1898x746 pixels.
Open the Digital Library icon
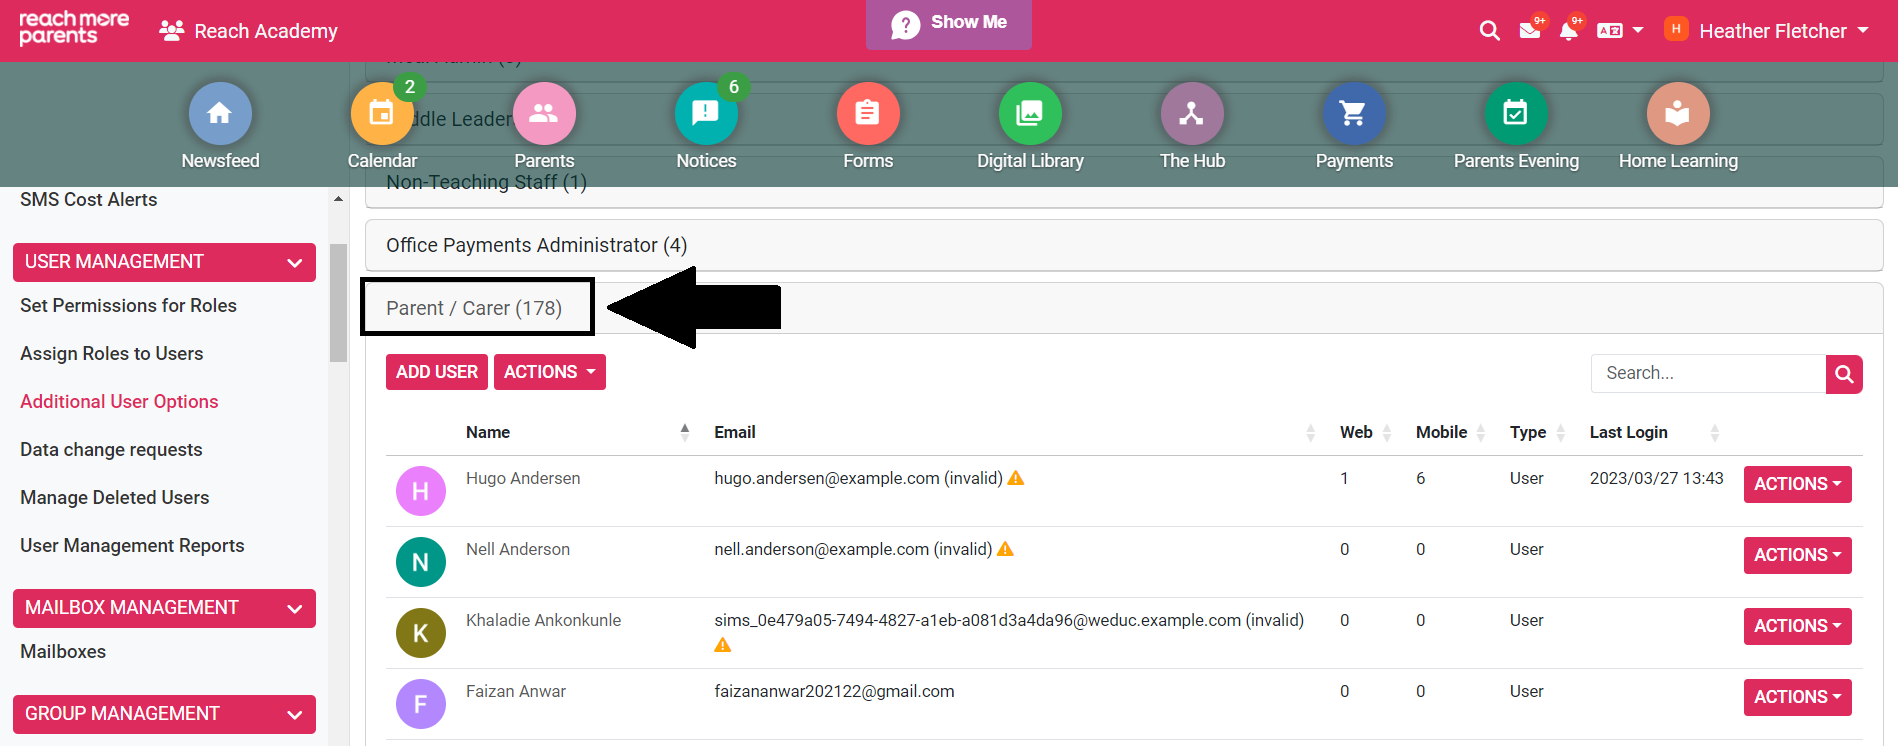(1029, 114)
